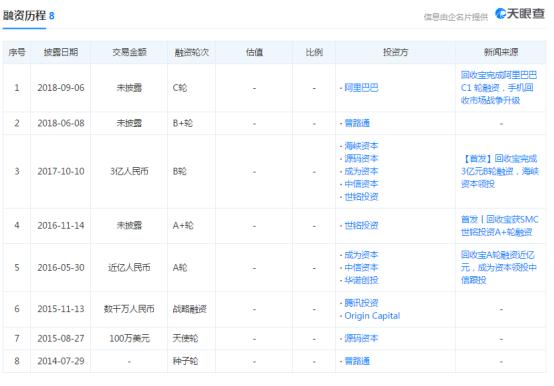
Task: Select the date 2015-11-13 cell
Action: (61, 309)
